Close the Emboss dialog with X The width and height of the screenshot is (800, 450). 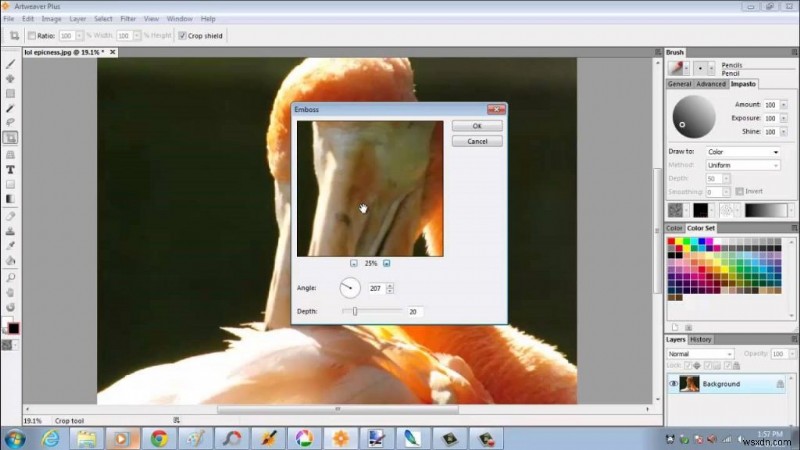coord(496,109)
